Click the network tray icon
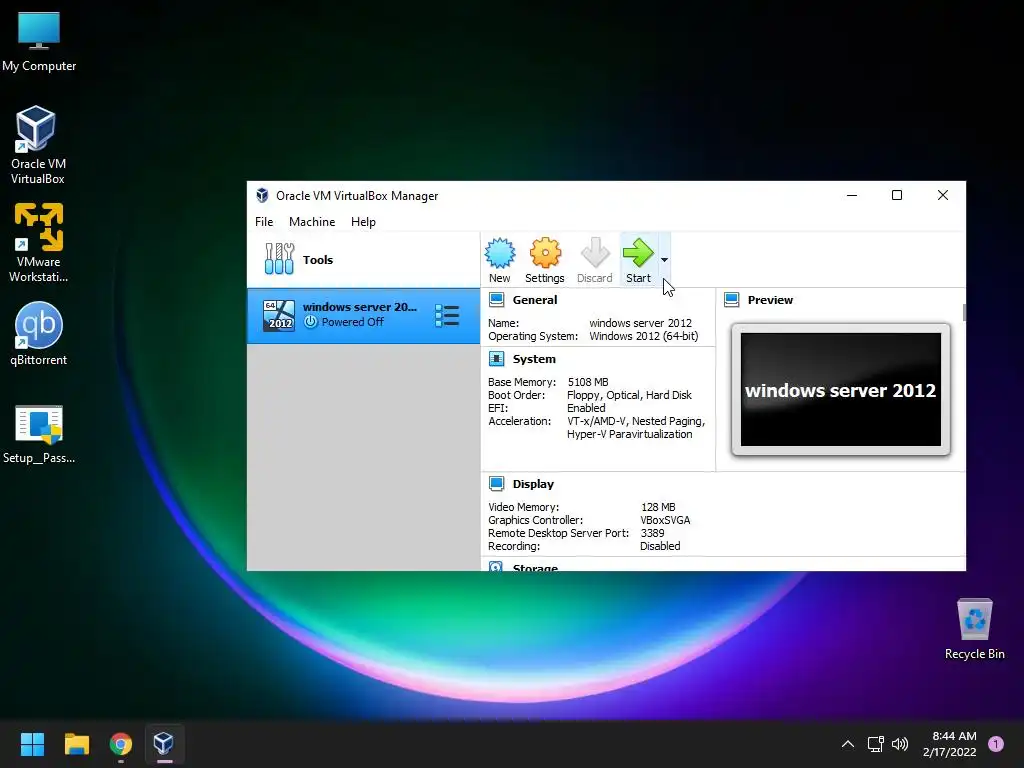 click(875, 744)
